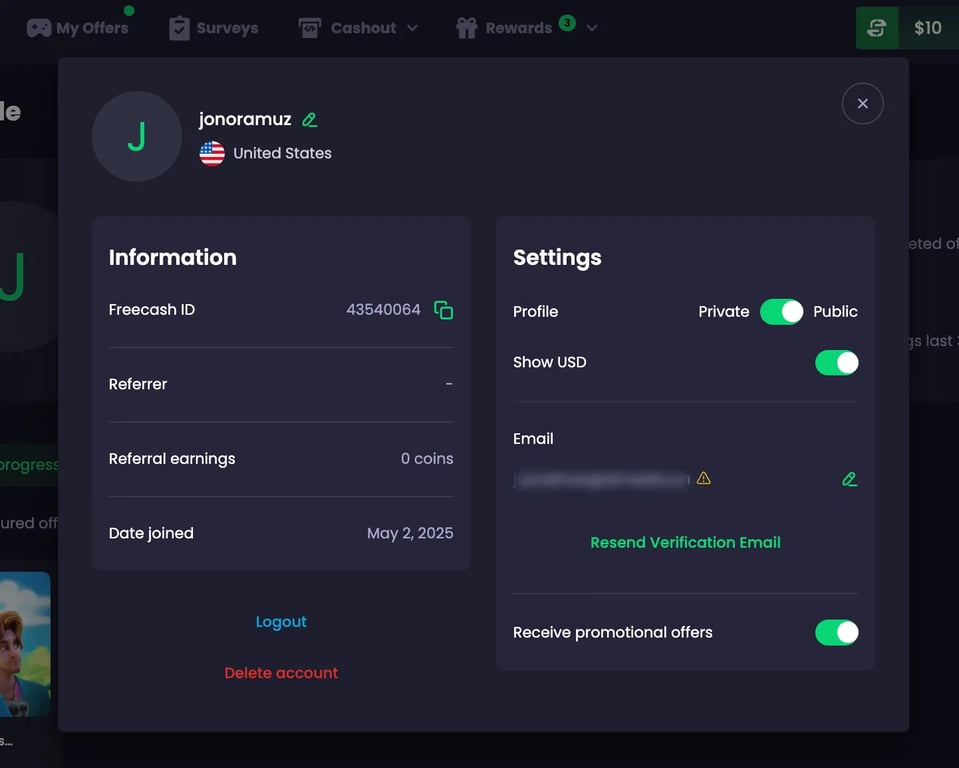Click the Referrer row label
This screenshot has height=768, width=959.
(x=138, y=384)
